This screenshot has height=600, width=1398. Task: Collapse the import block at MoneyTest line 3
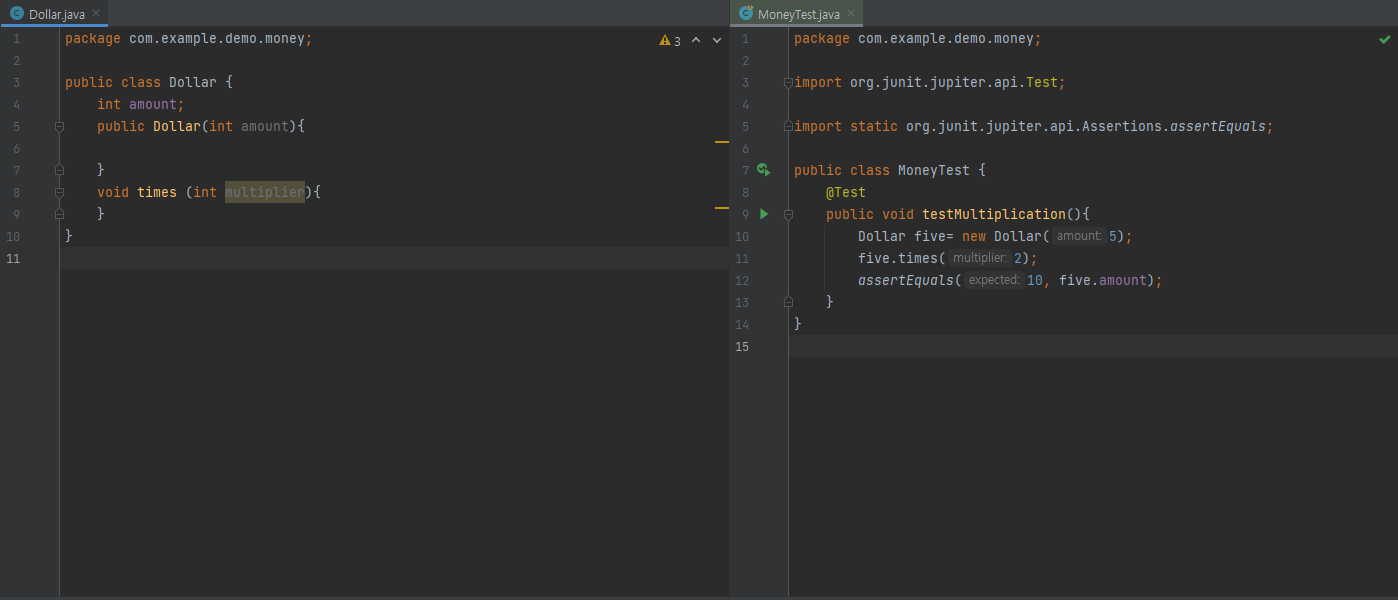pos(788,83)
